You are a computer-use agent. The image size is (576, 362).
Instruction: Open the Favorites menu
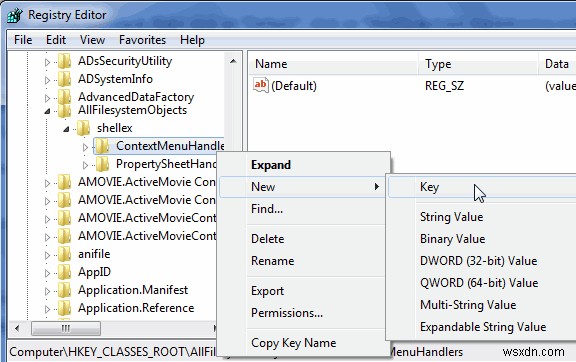143,40
